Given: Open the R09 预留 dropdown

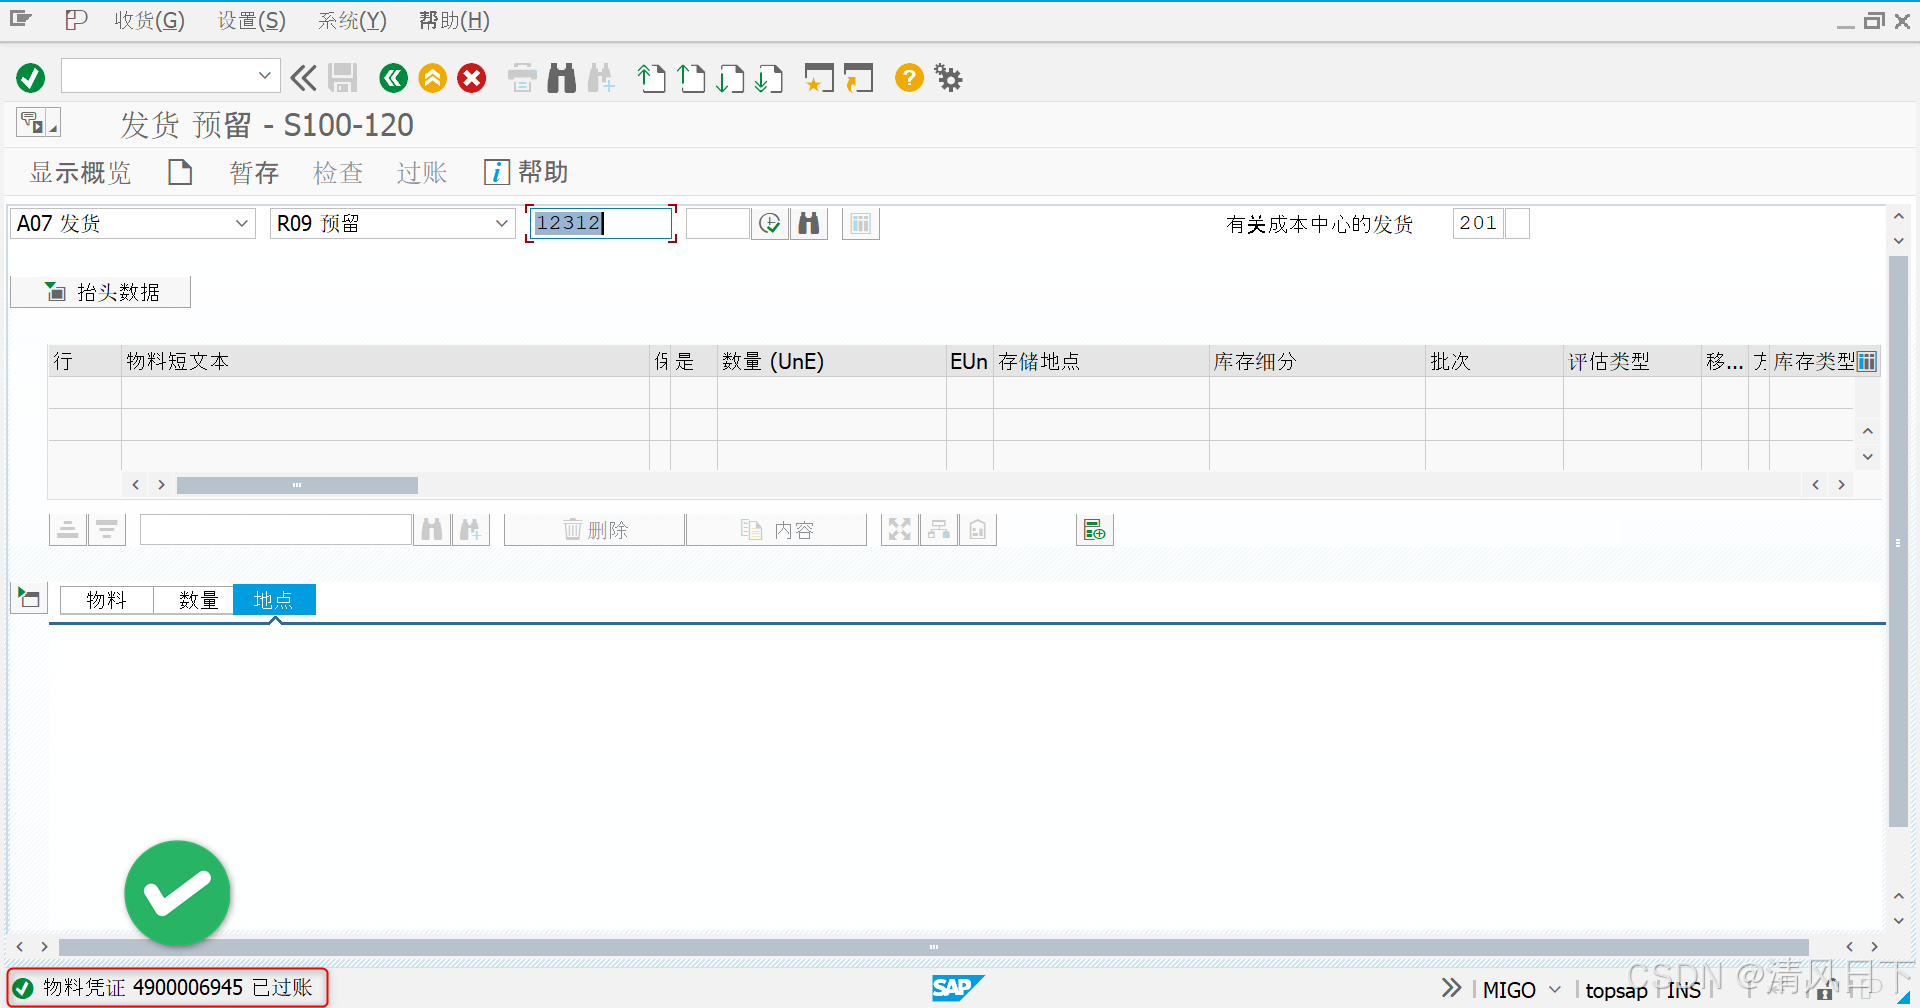Looking at the screenshot, I should (x=501, y=223).
